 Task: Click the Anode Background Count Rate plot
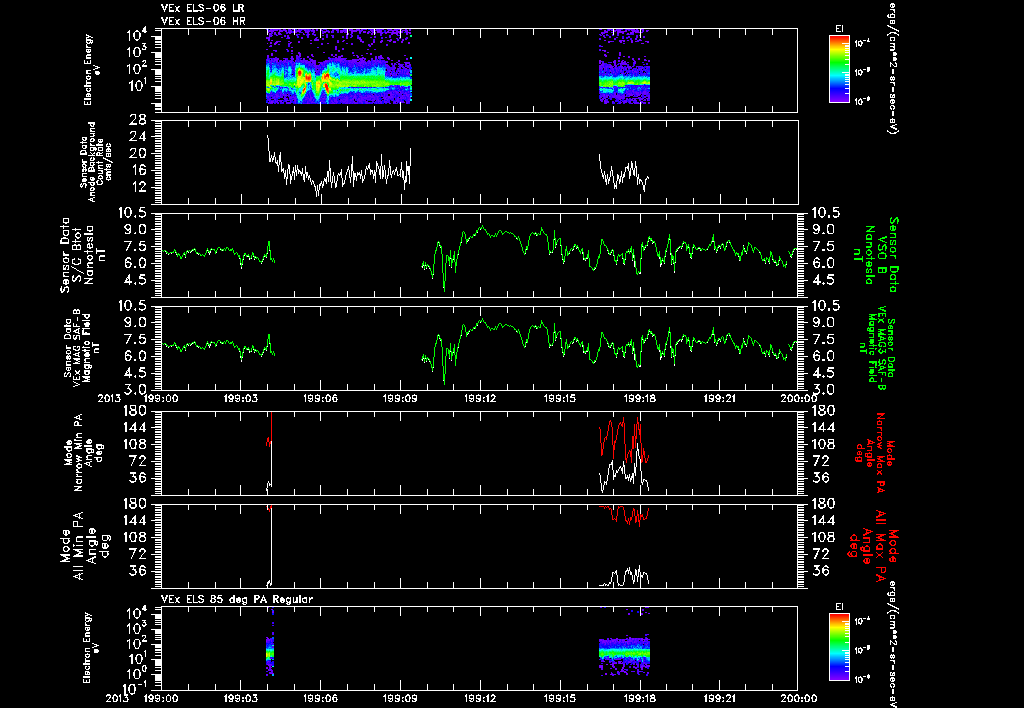click(x=479, y=162)
